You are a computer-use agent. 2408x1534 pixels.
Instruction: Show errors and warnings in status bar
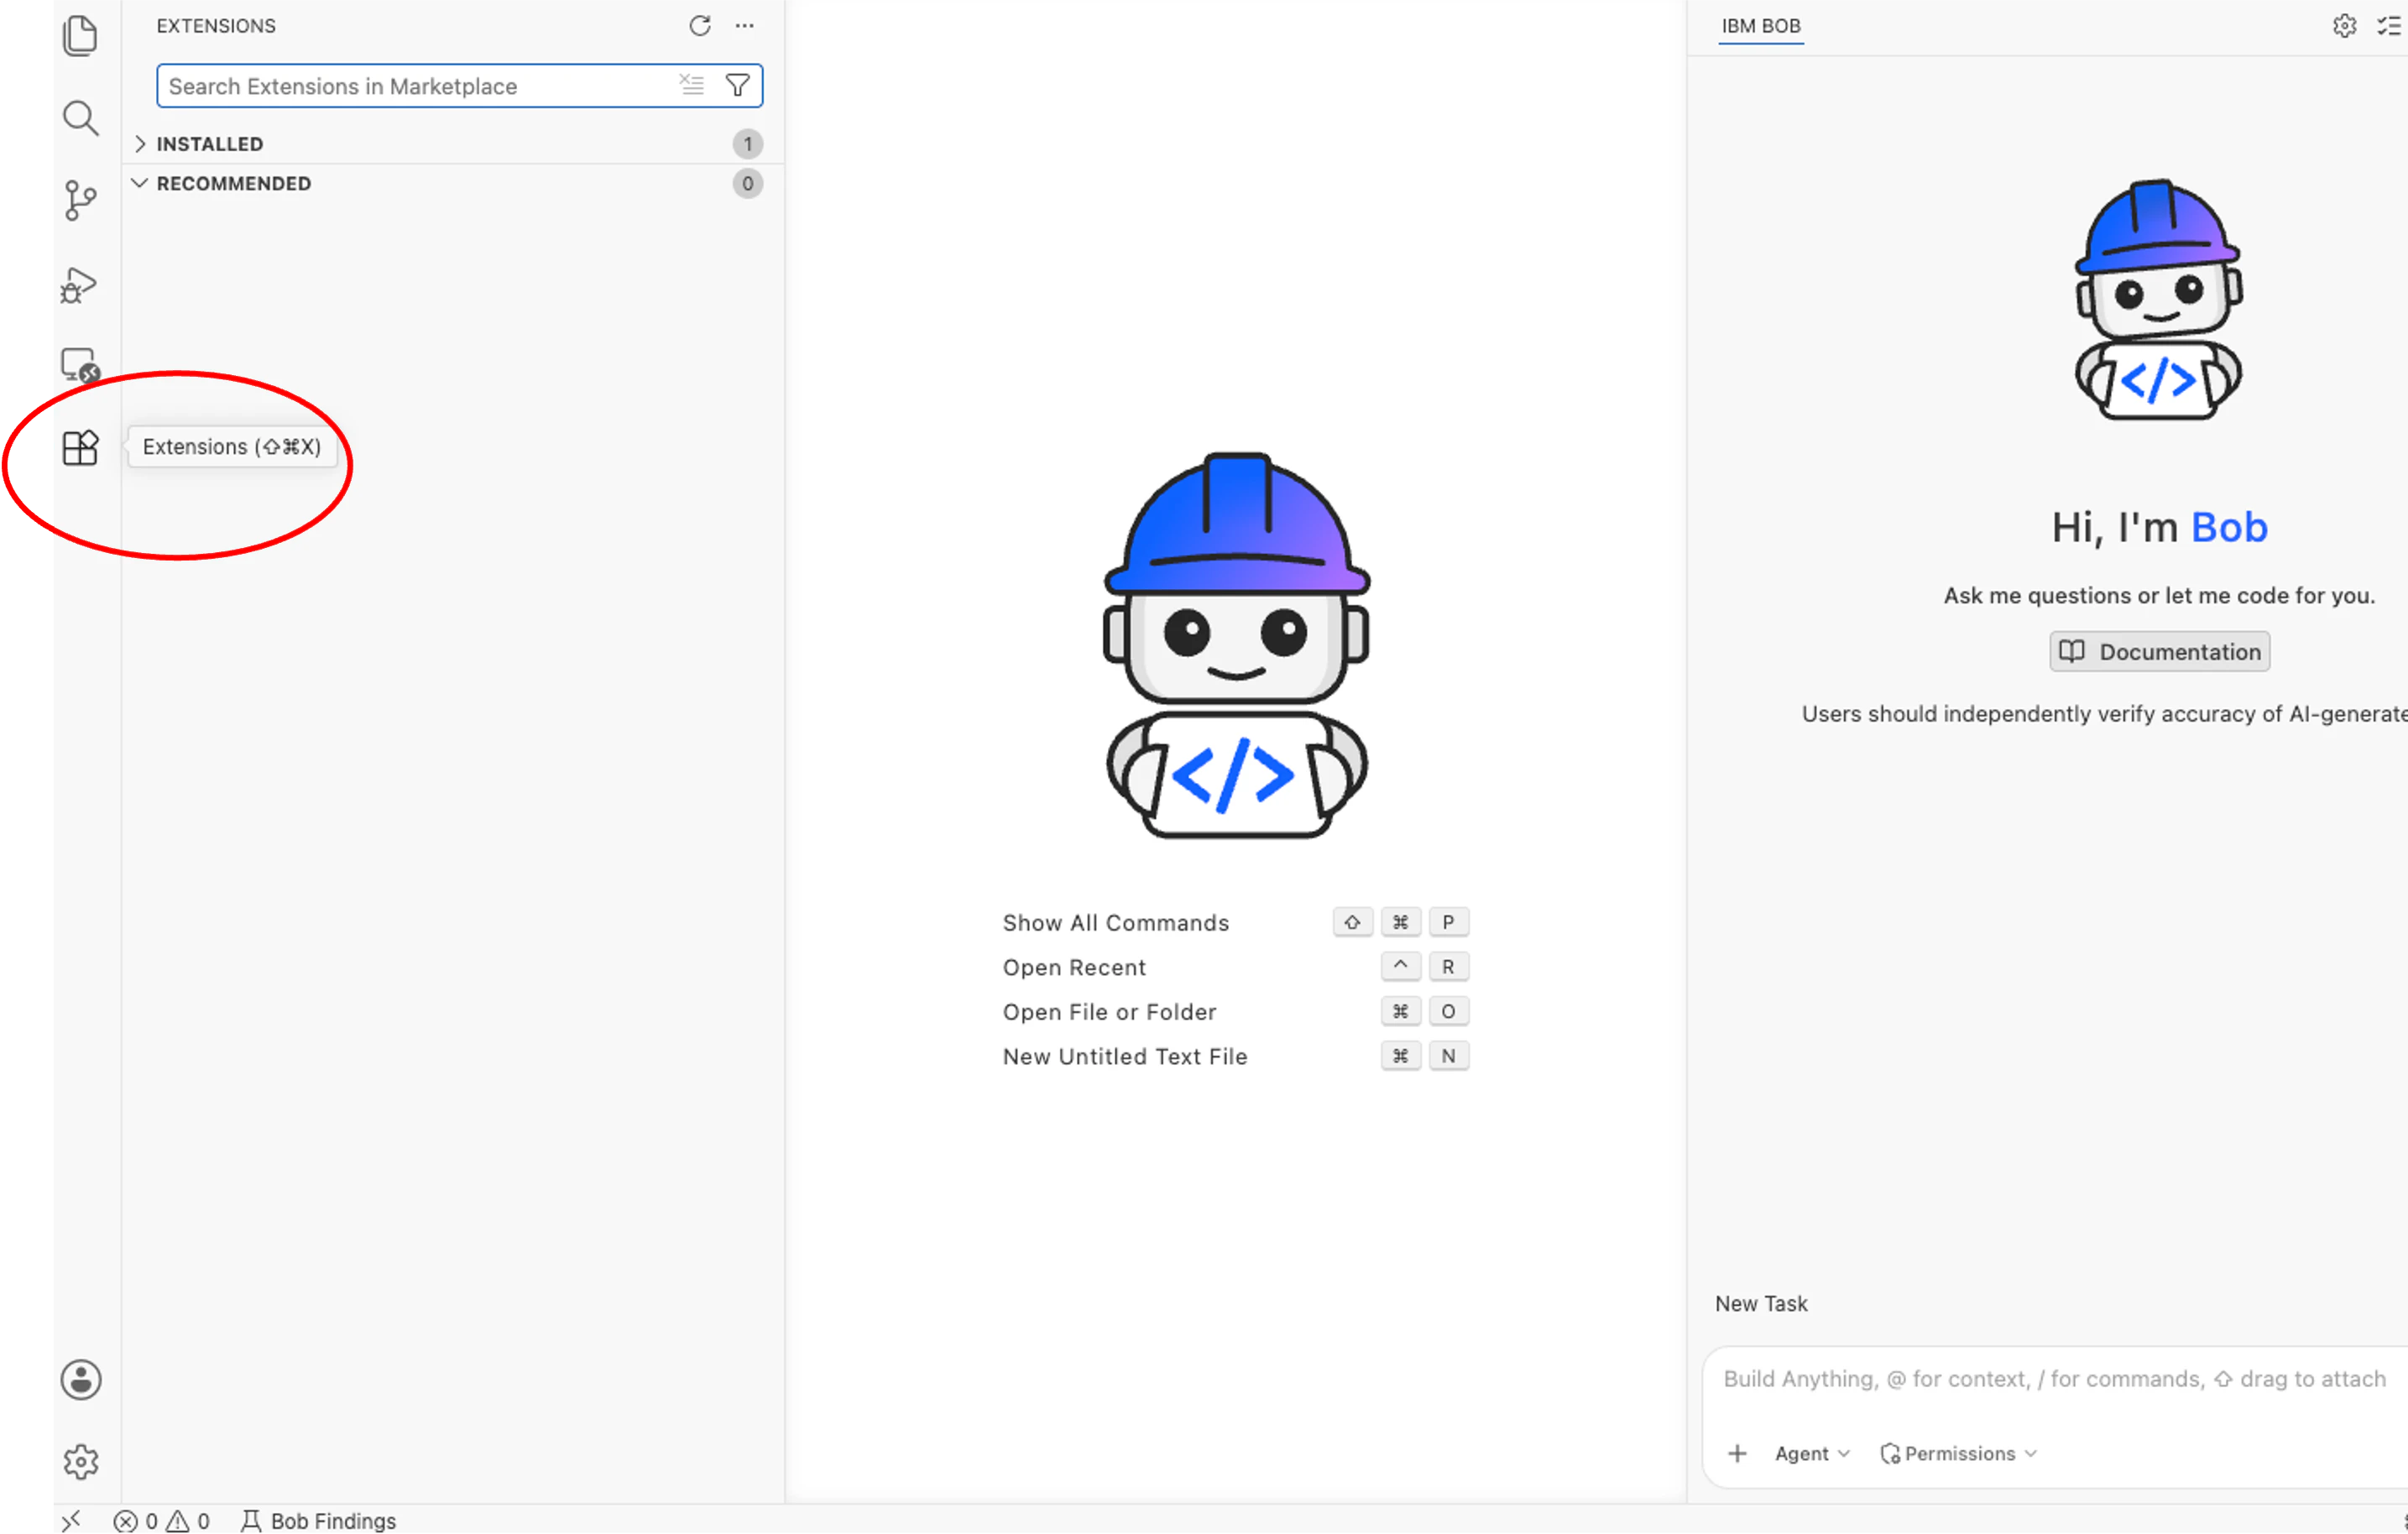161,1521
